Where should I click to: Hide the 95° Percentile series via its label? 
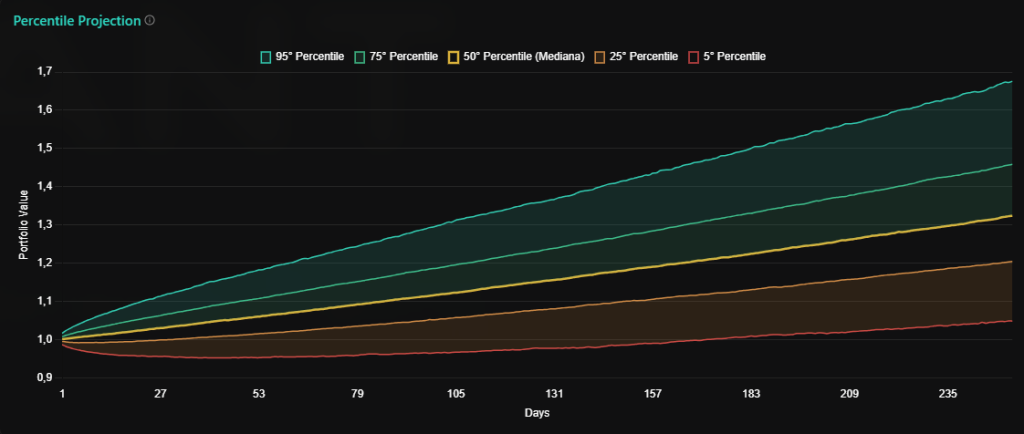point(311,57)
